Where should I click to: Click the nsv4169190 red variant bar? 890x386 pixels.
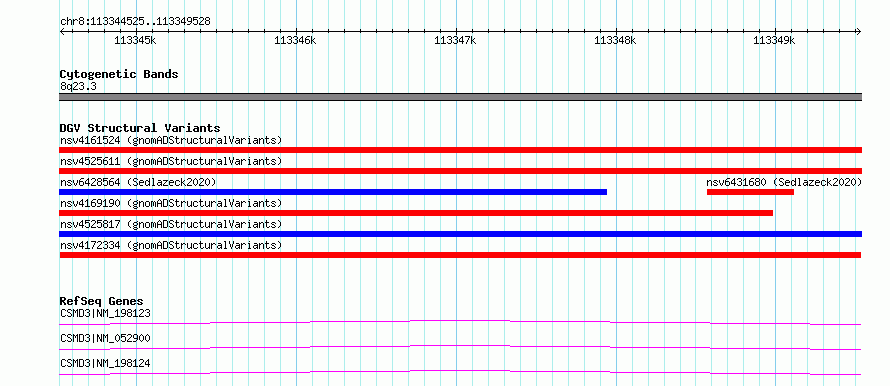coord(416,213)
